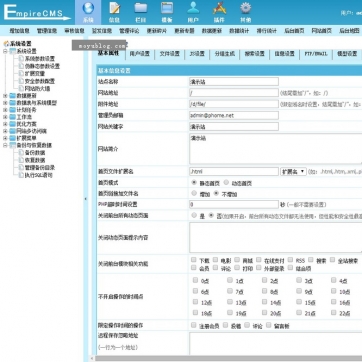Click the folder icon beside 优化方案
This screenshot has width=362, height=362.
[x=13, y=124]
